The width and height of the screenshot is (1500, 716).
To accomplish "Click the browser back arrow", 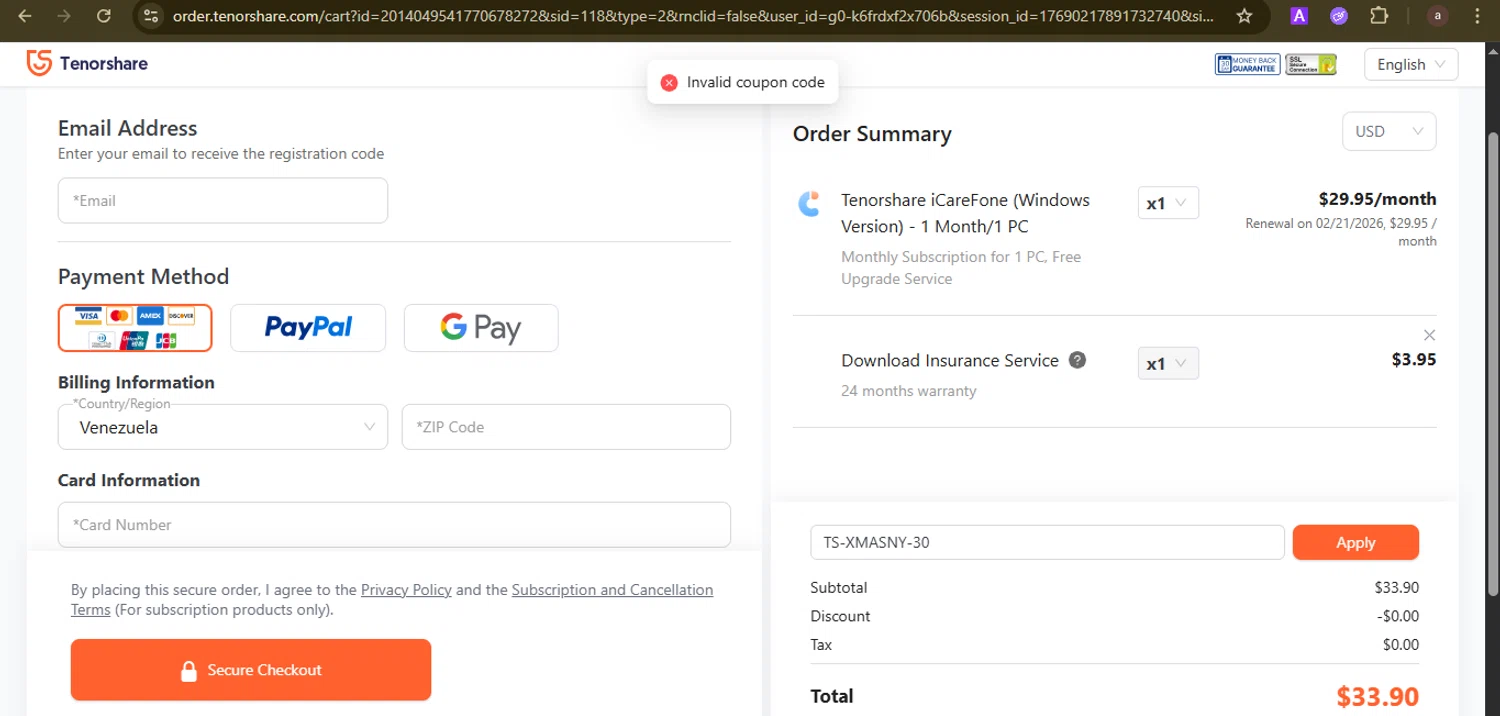I will click(25, 16).
